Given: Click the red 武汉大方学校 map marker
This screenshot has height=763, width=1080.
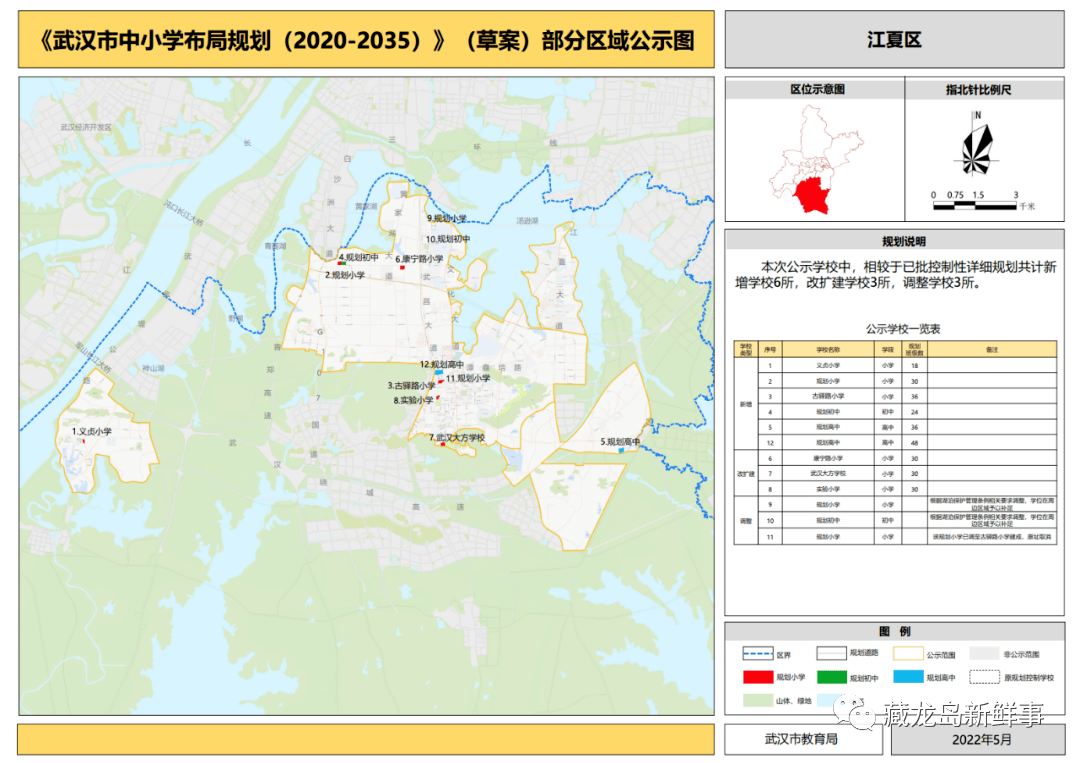Looking at the screenshot, I should [x=443, y=445].
